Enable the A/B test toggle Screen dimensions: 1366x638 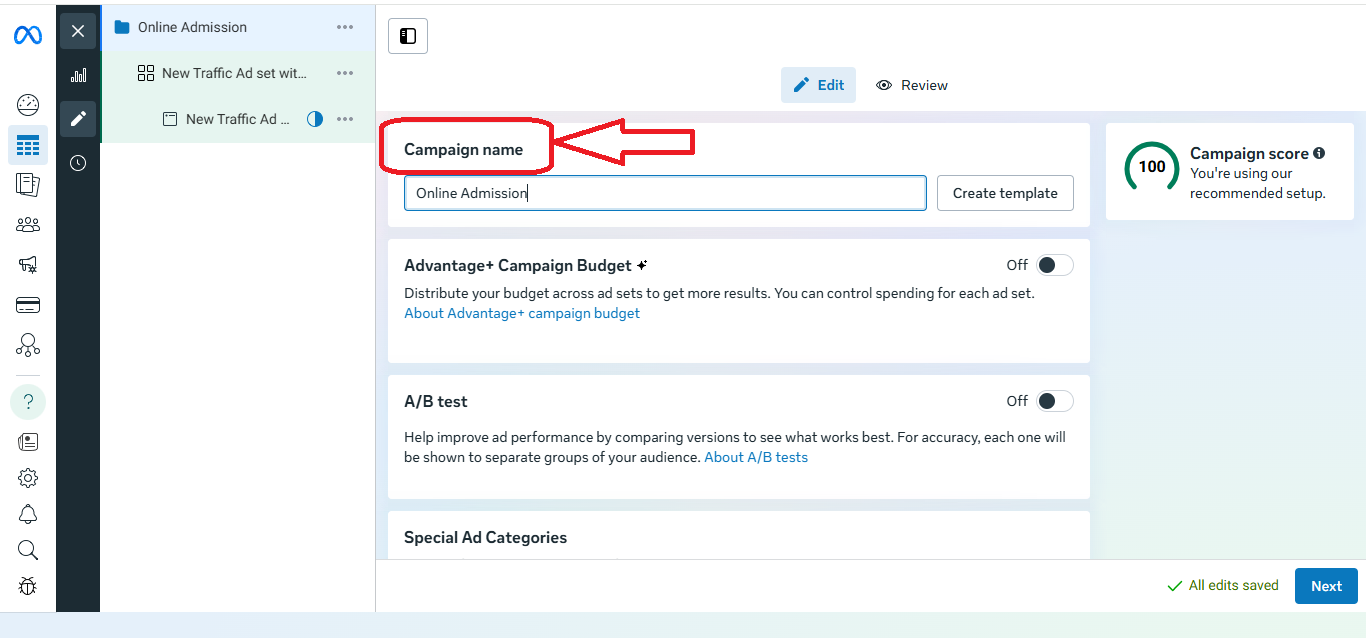pos(1054,401)
